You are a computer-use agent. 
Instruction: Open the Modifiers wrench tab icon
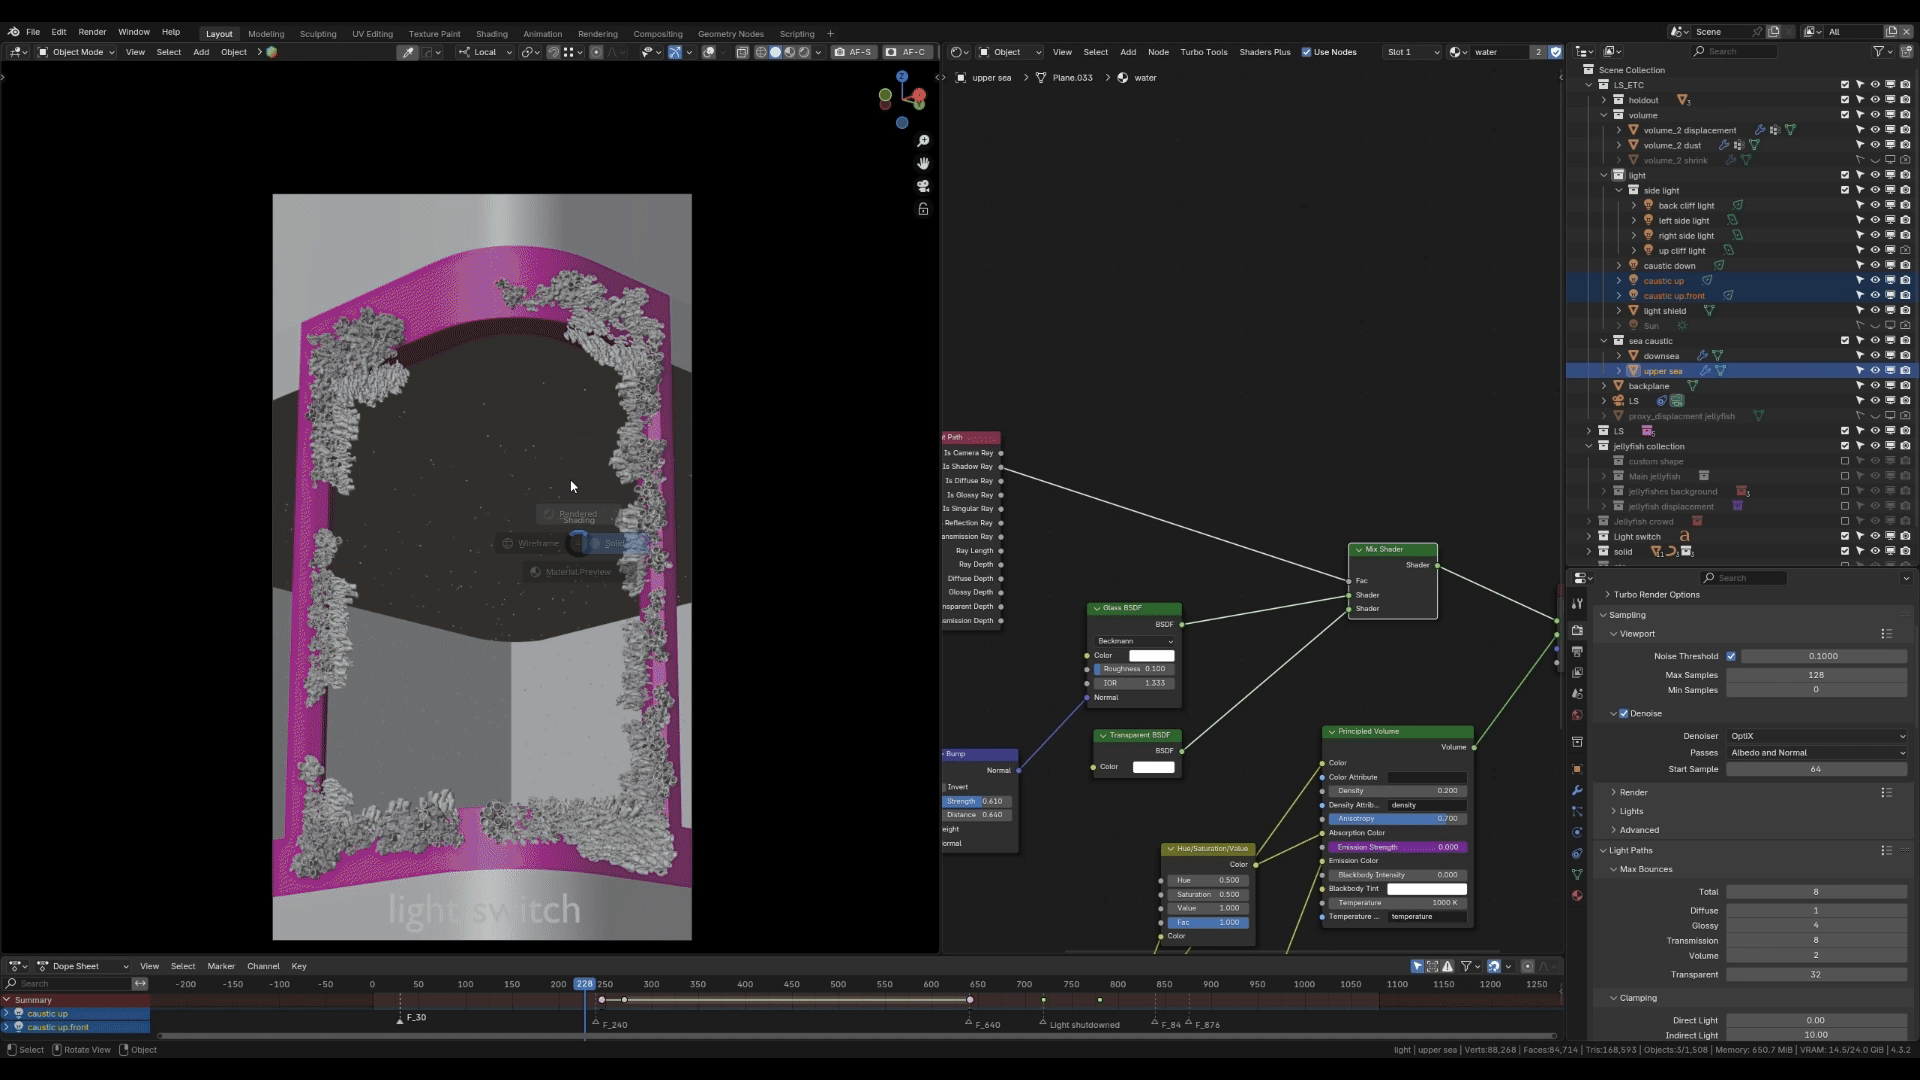tap(1577, 790)
